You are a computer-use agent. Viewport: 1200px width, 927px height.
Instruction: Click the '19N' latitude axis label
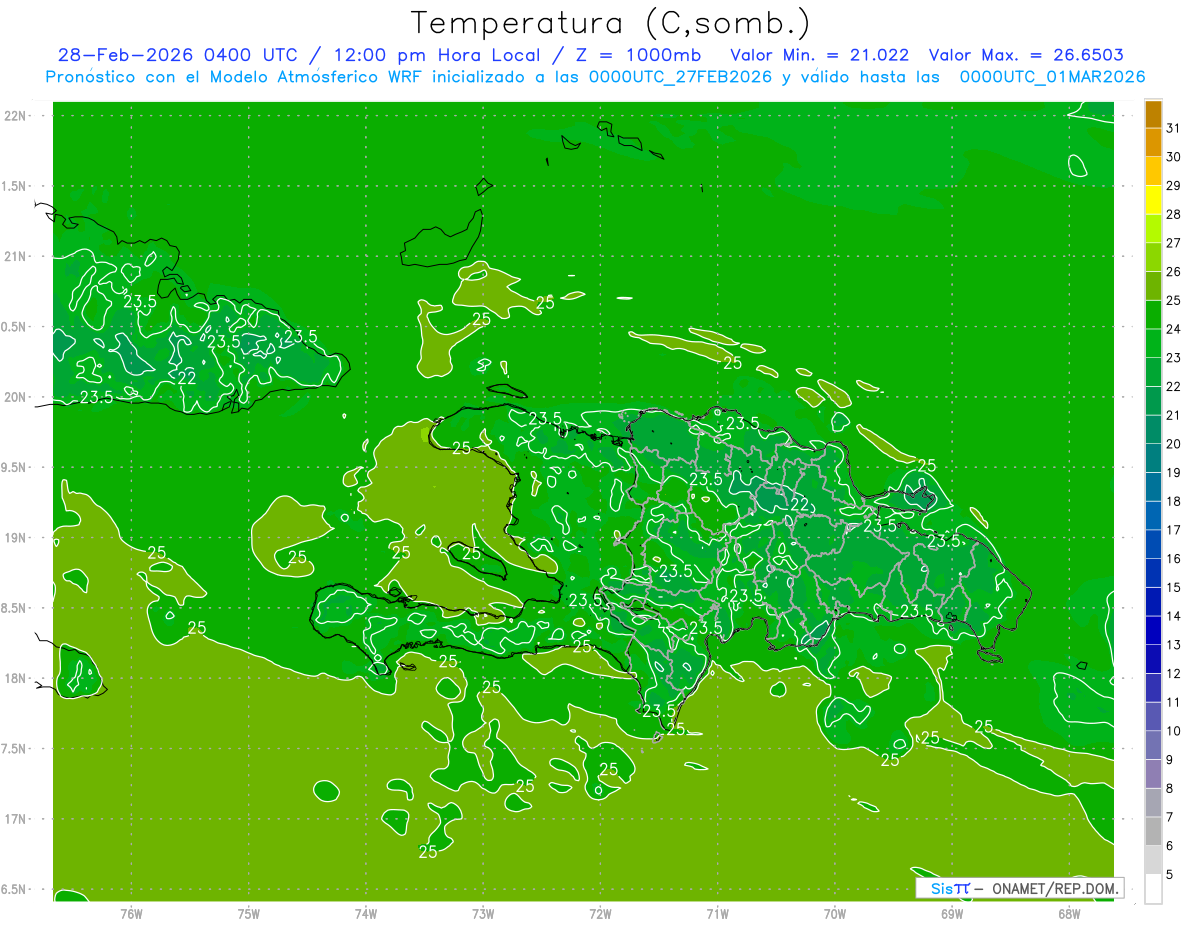coord(16,538)
